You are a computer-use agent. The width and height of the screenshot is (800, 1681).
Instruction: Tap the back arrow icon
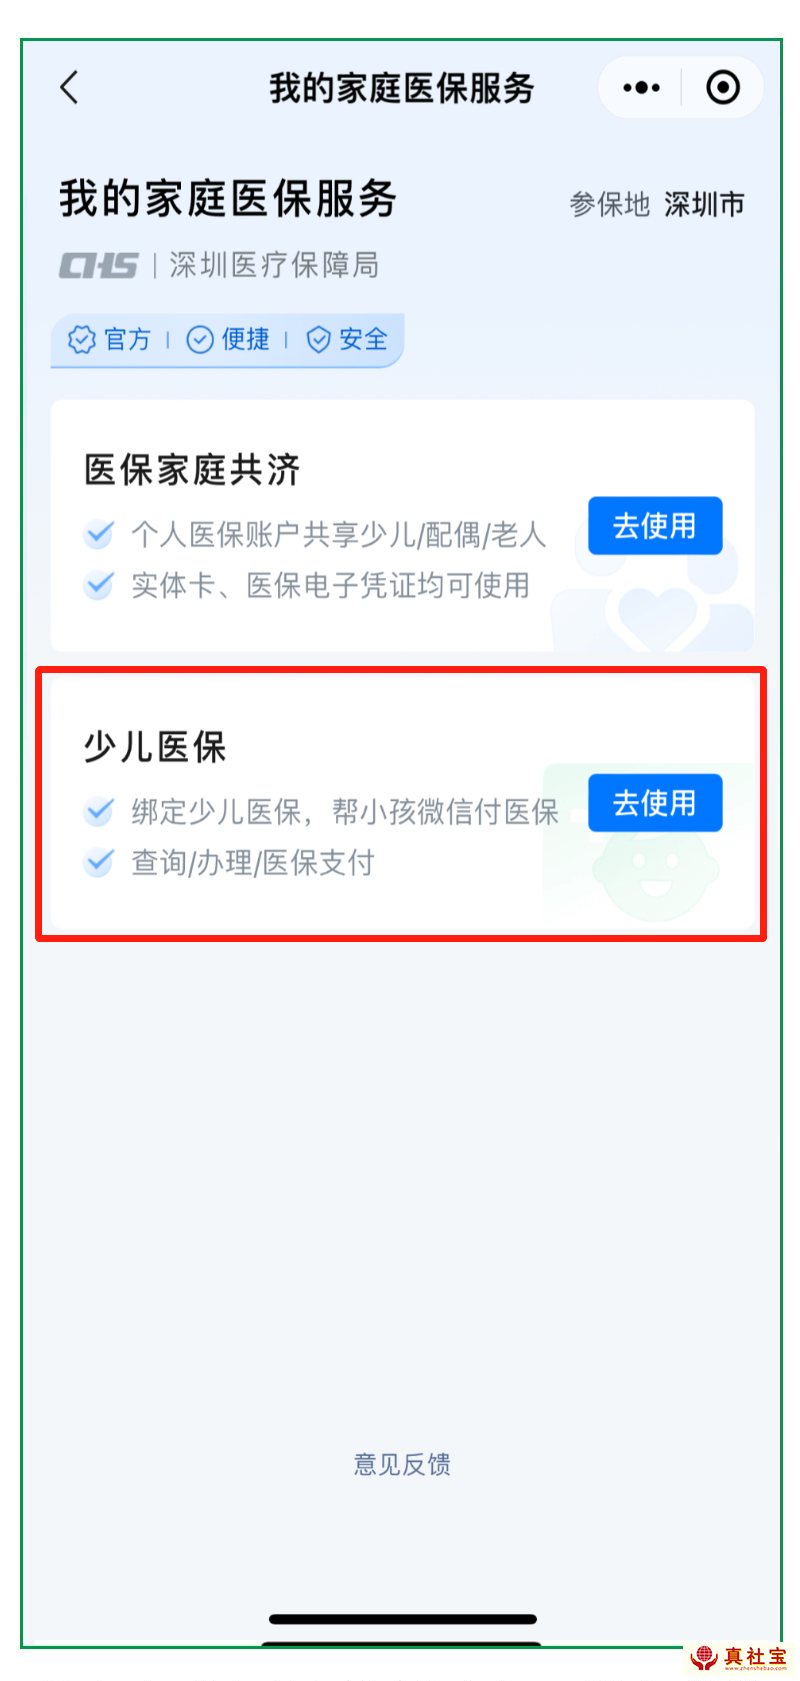point(69,88)
